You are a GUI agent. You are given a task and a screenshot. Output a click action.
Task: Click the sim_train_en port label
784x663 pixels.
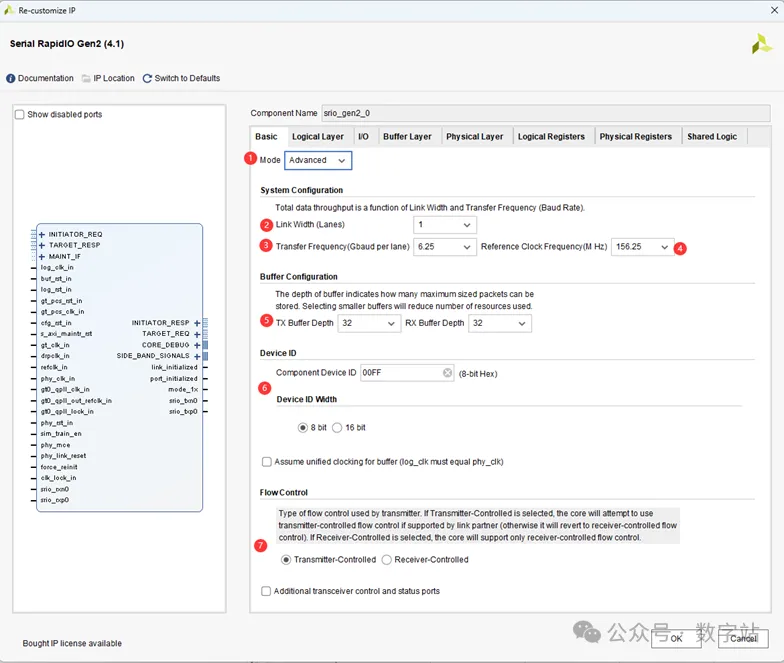61,434
